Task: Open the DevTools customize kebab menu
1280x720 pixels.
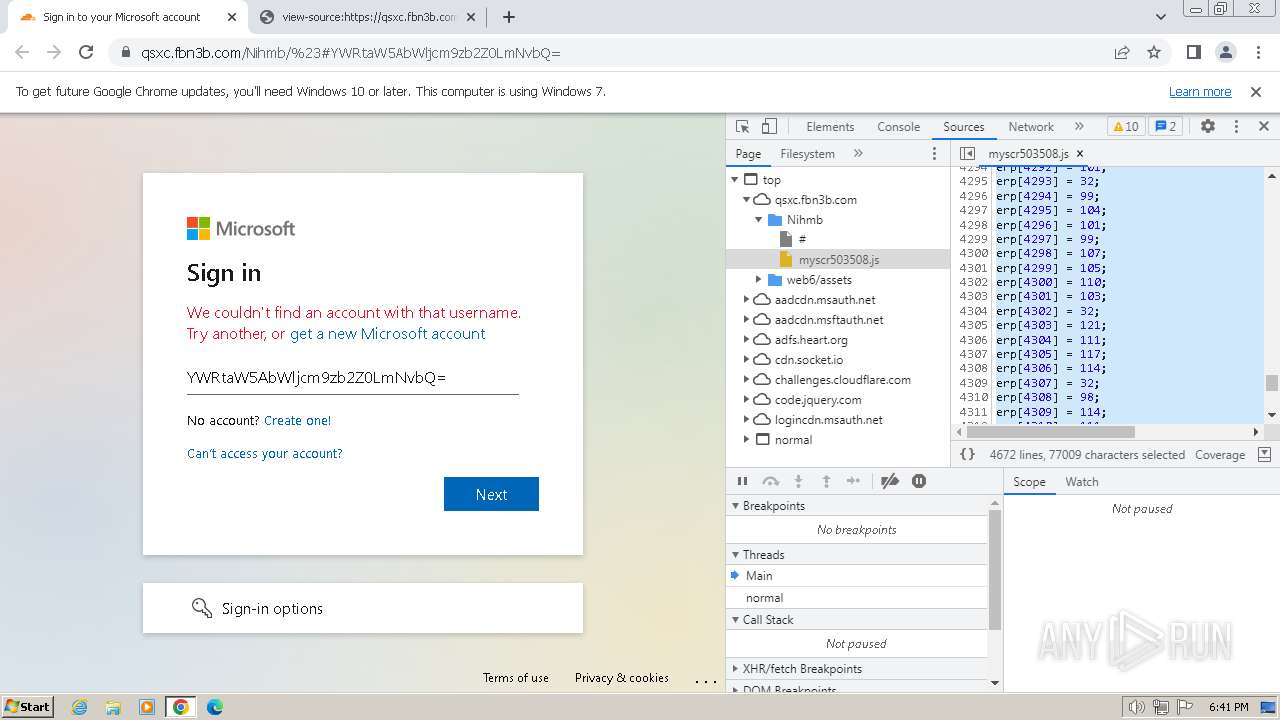Action: pos(1236,127)
